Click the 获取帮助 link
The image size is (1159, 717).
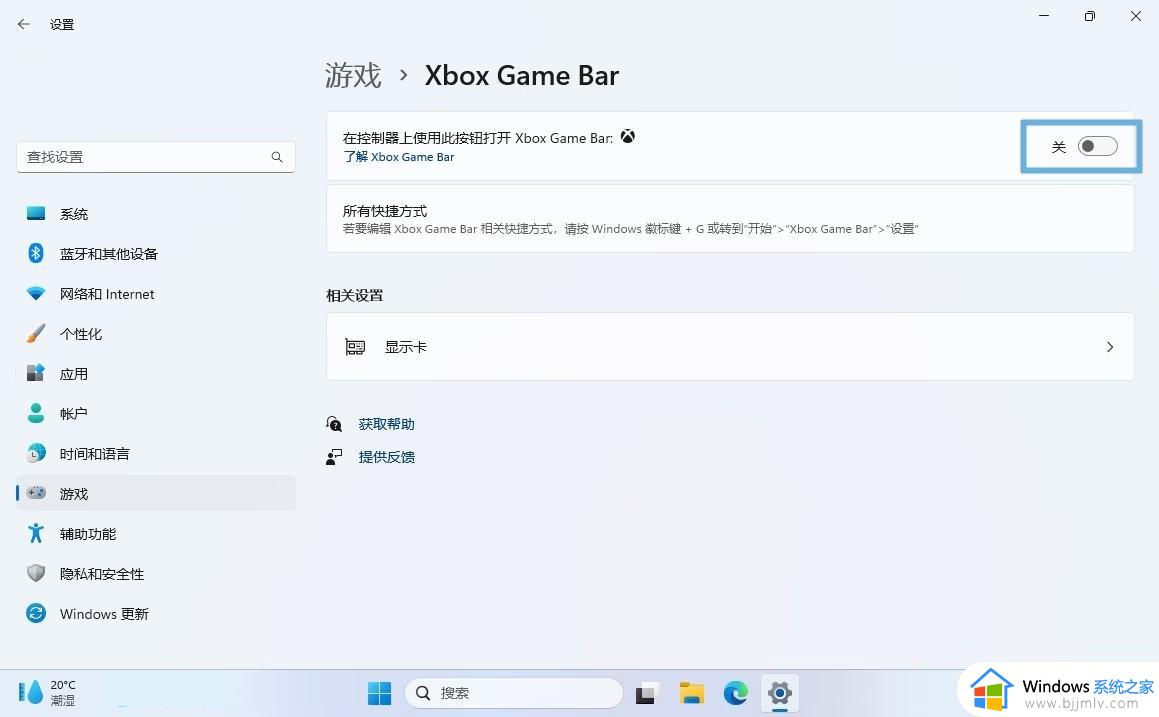(386, 424)
